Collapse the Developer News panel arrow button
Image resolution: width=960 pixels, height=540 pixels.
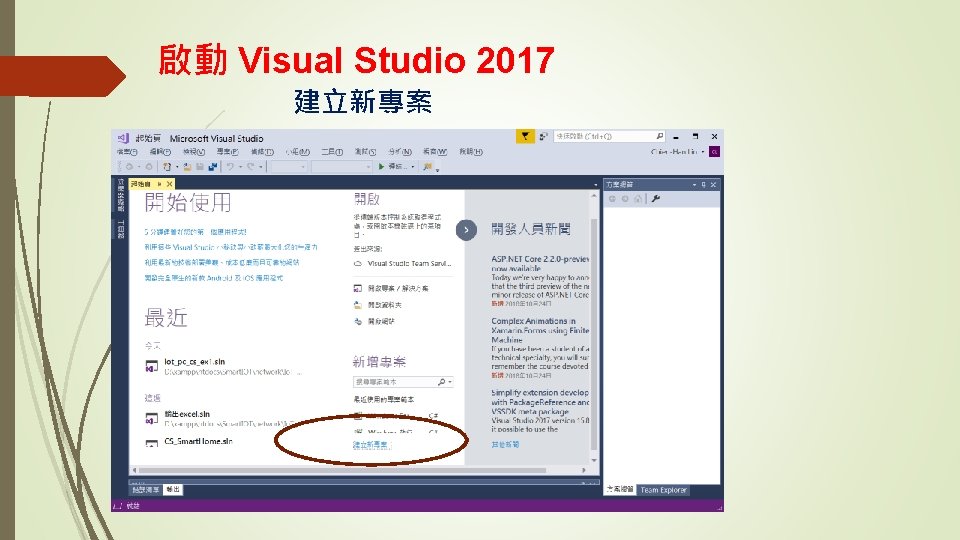466,230
